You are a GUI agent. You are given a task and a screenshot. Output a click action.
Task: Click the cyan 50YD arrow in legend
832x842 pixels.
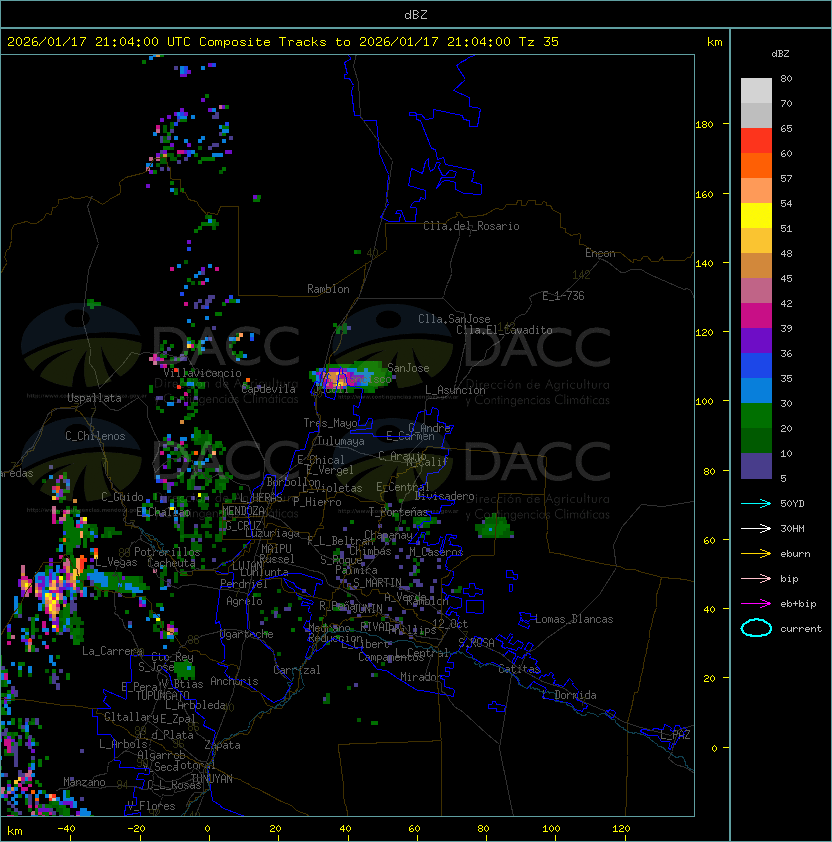coord(756,503)
